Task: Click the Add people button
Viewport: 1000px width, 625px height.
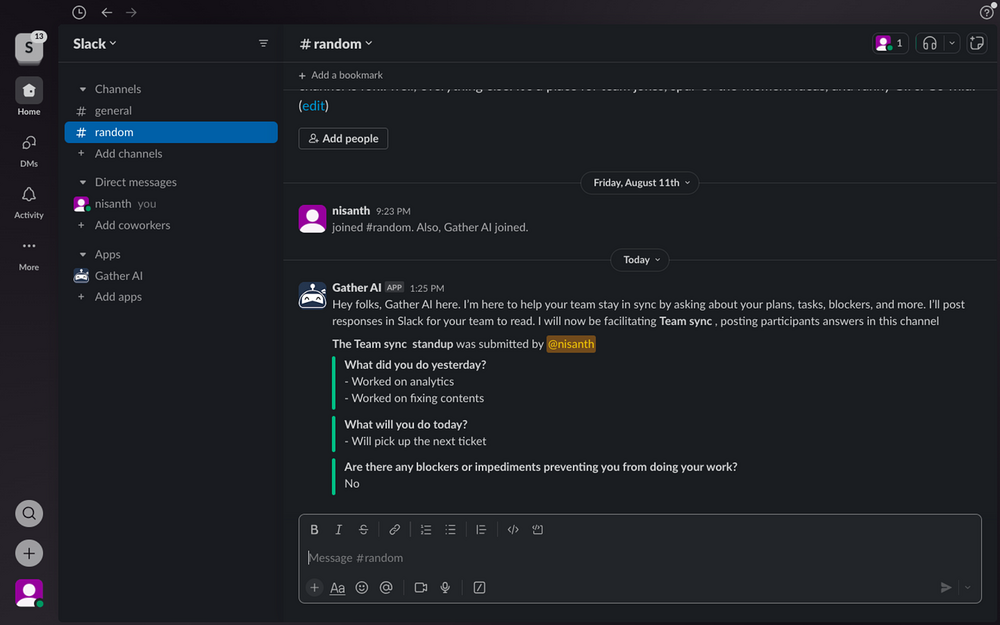Action: tap(343, 138)
